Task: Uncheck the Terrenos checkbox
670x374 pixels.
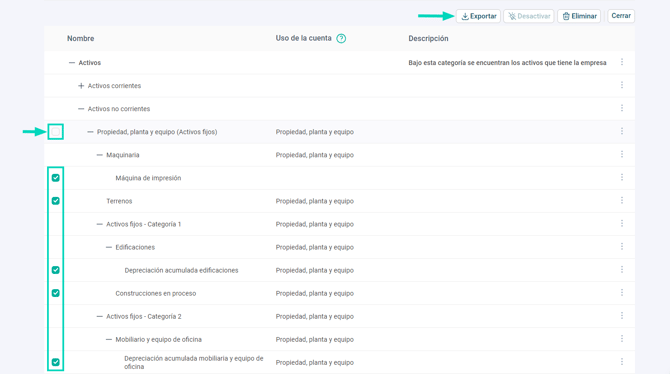Action: 56,201
